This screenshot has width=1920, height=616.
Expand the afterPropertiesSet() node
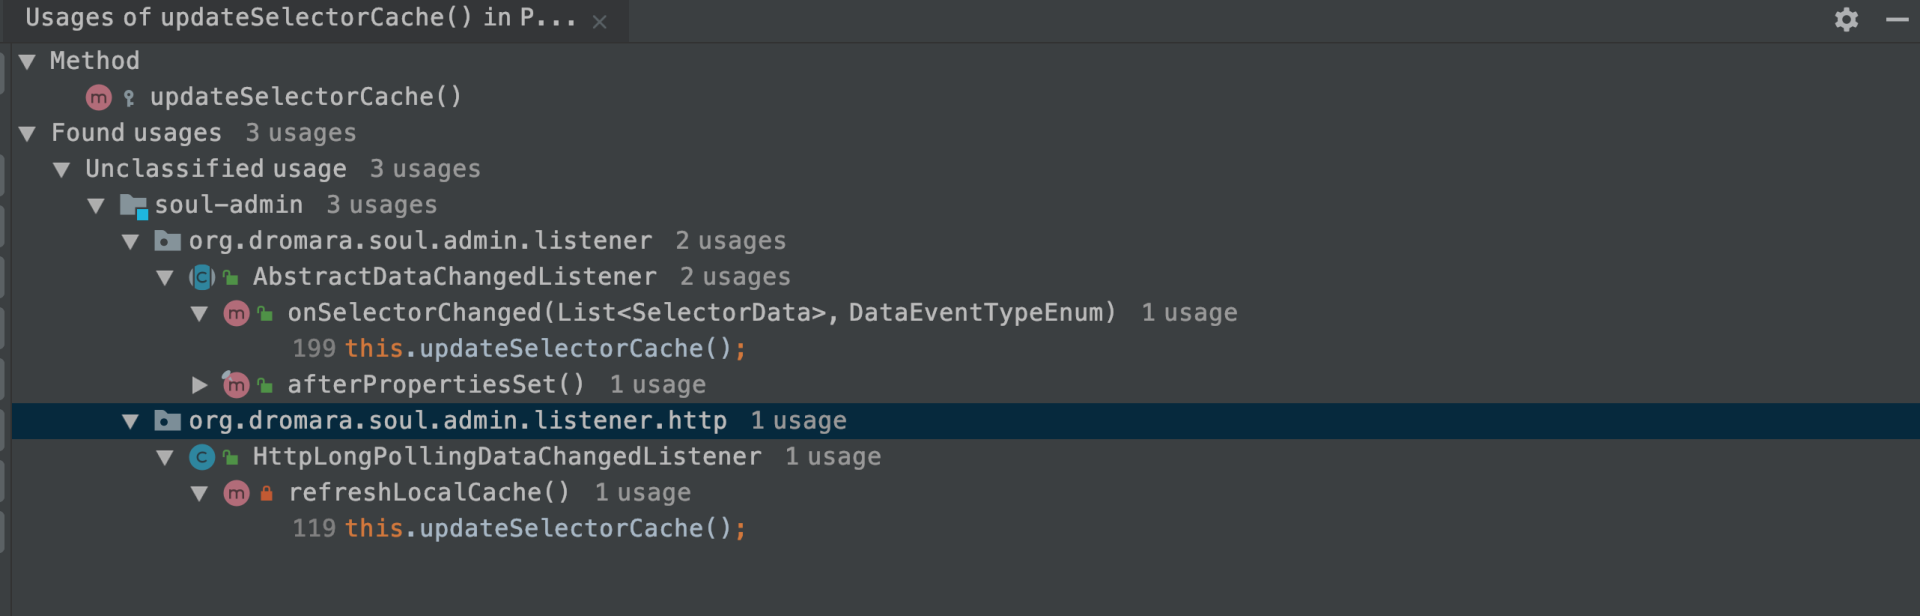click(199, 385)
